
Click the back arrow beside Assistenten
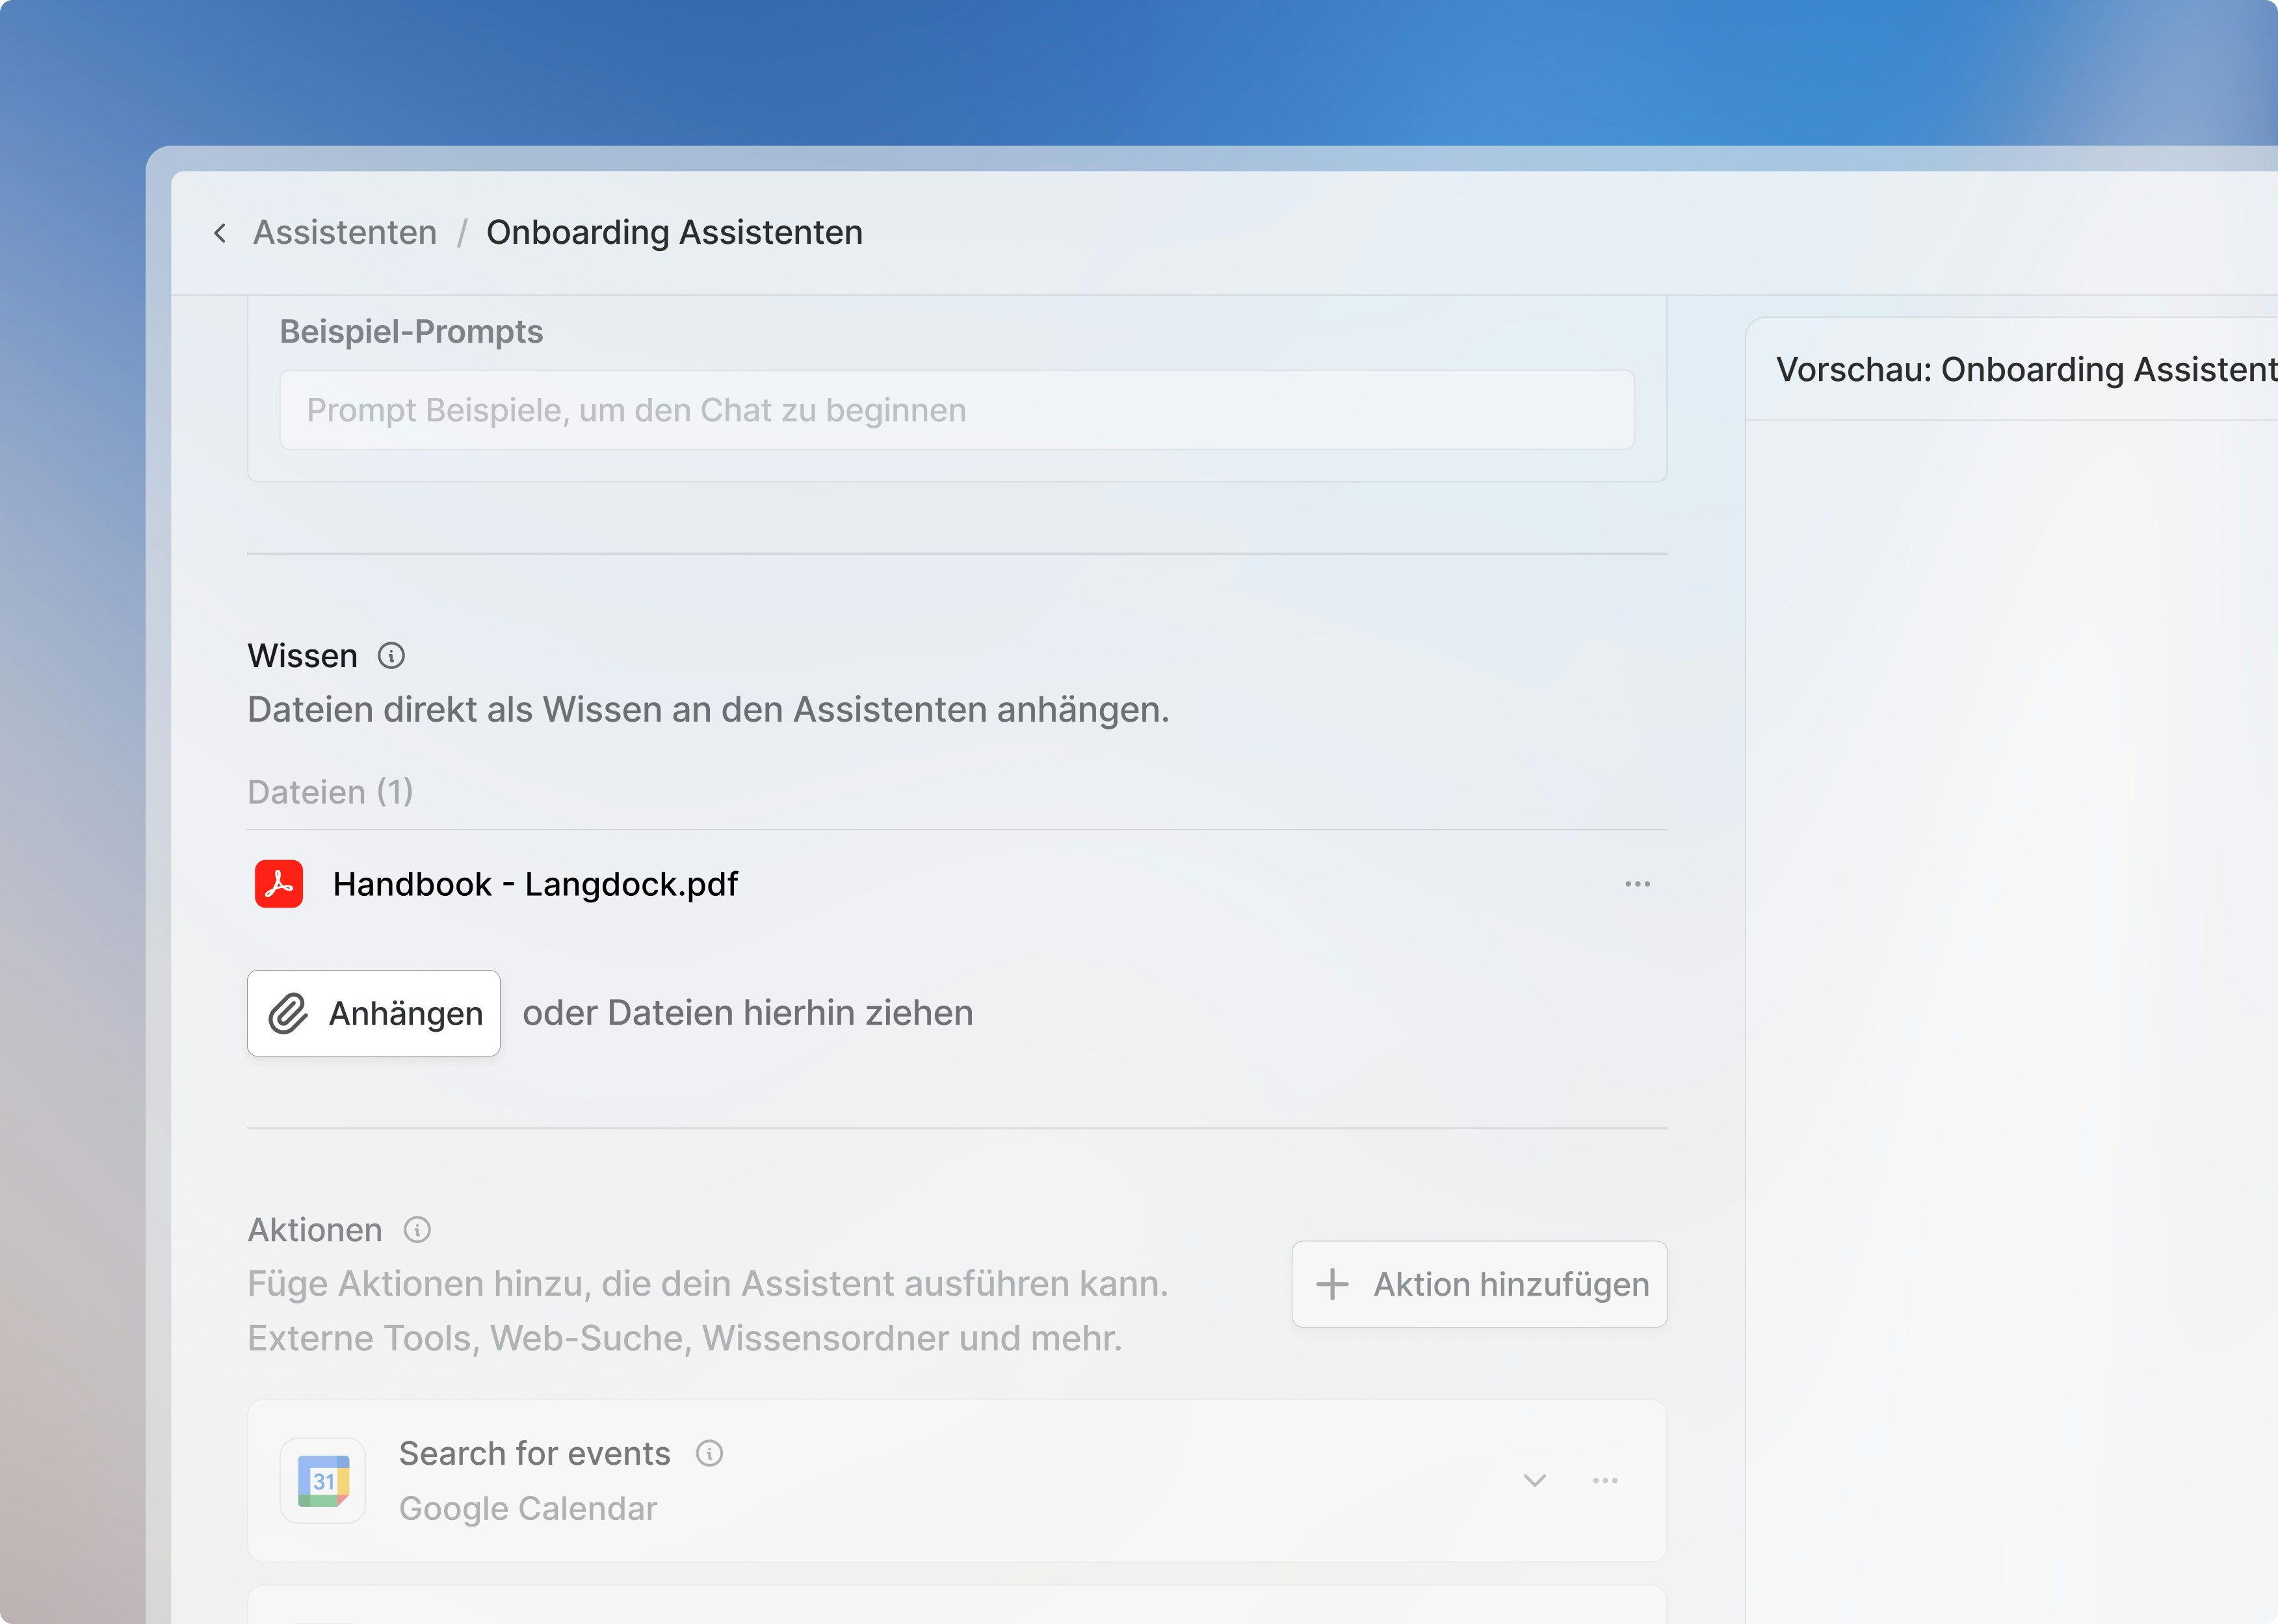(x=220, y=233)
